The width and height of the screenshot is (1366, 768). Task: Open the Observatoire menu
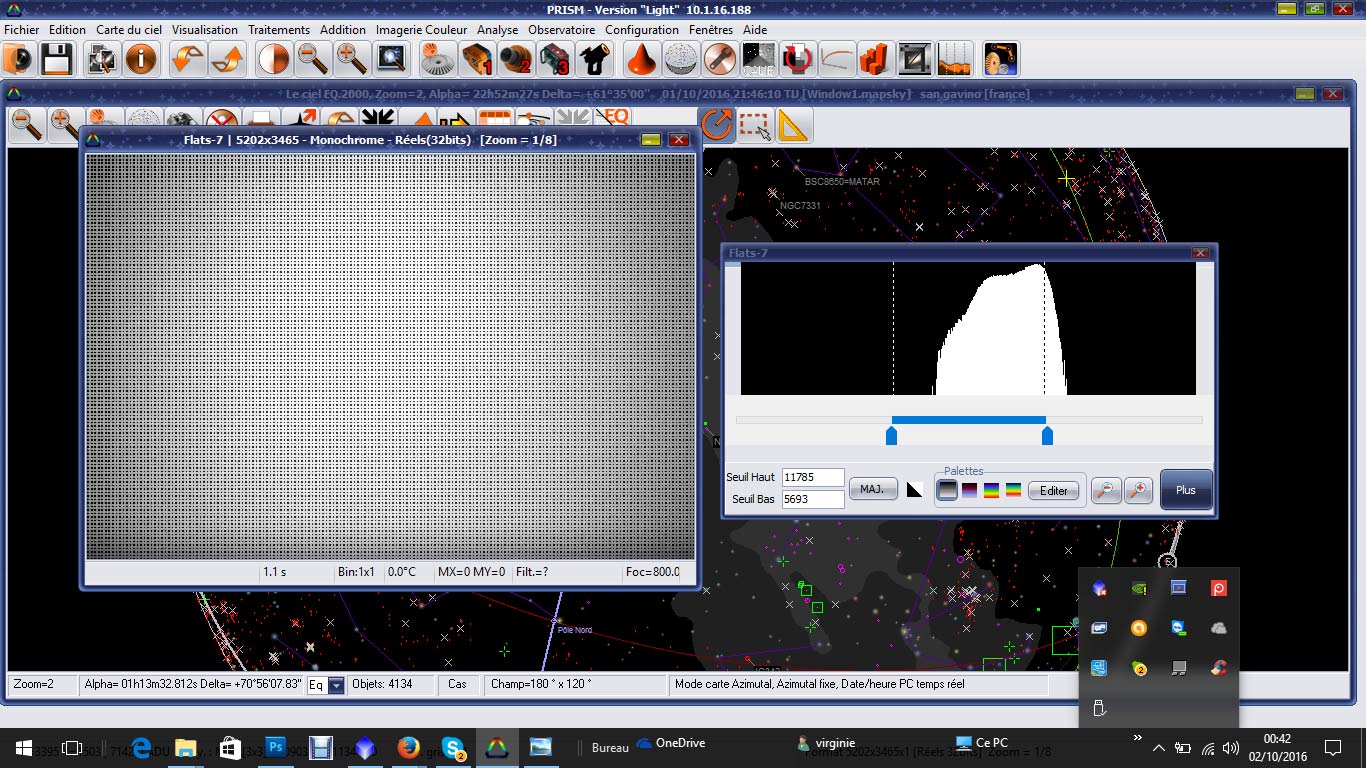pos(561,30)
